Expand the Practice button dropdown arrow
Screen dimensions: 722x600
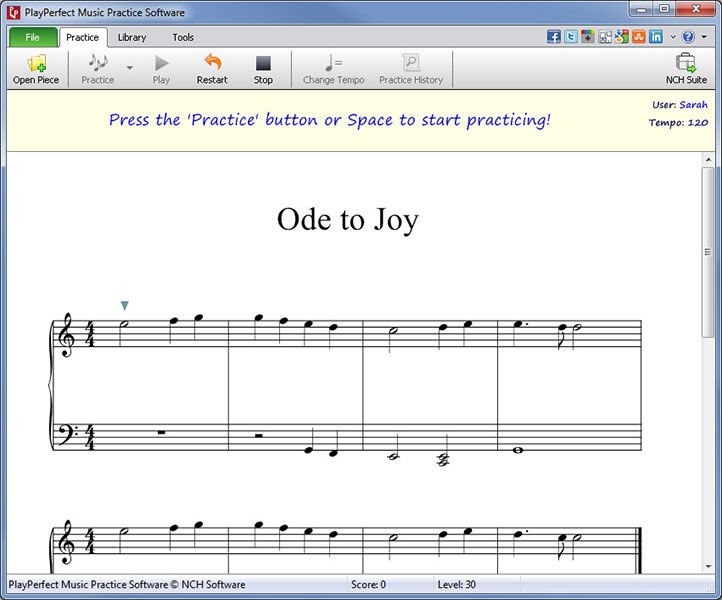[x=130, y=68]
